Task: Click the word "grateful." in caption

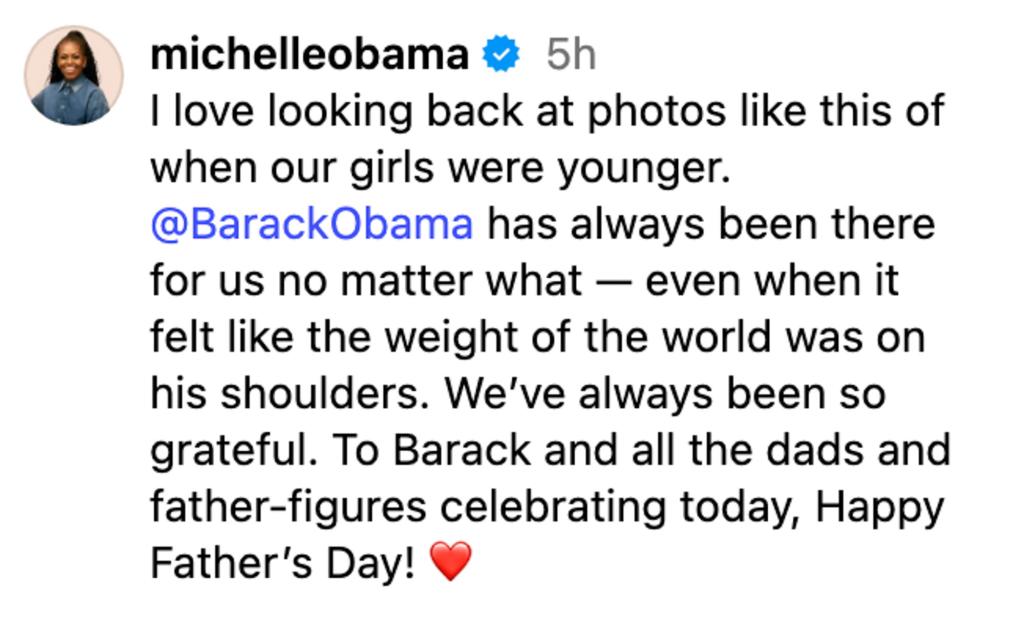Action: (234, 452)
